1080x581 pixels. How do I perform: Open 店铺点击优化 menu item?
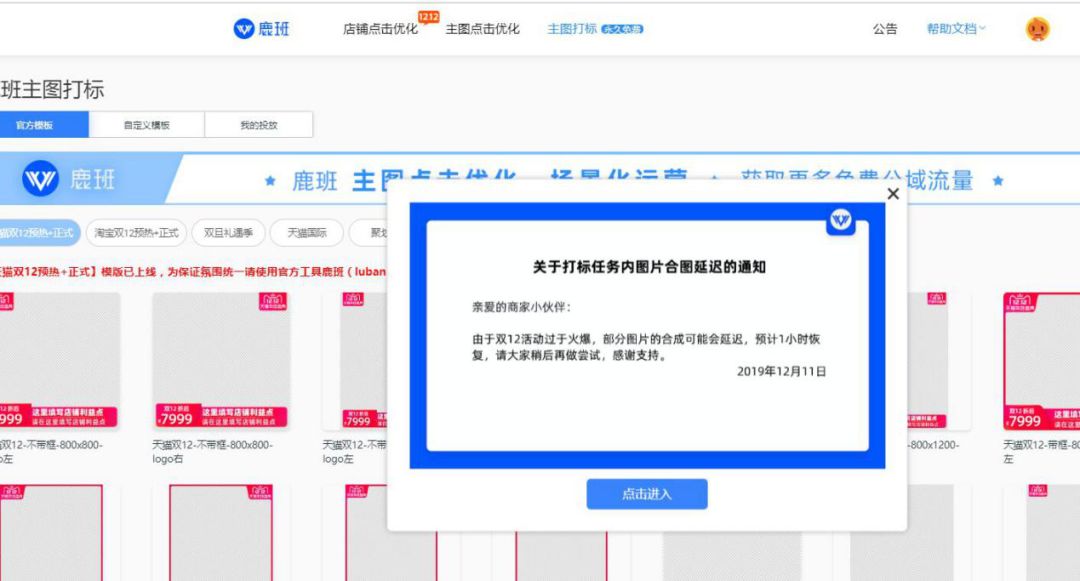pyautogui.click(x=380, y=29)
